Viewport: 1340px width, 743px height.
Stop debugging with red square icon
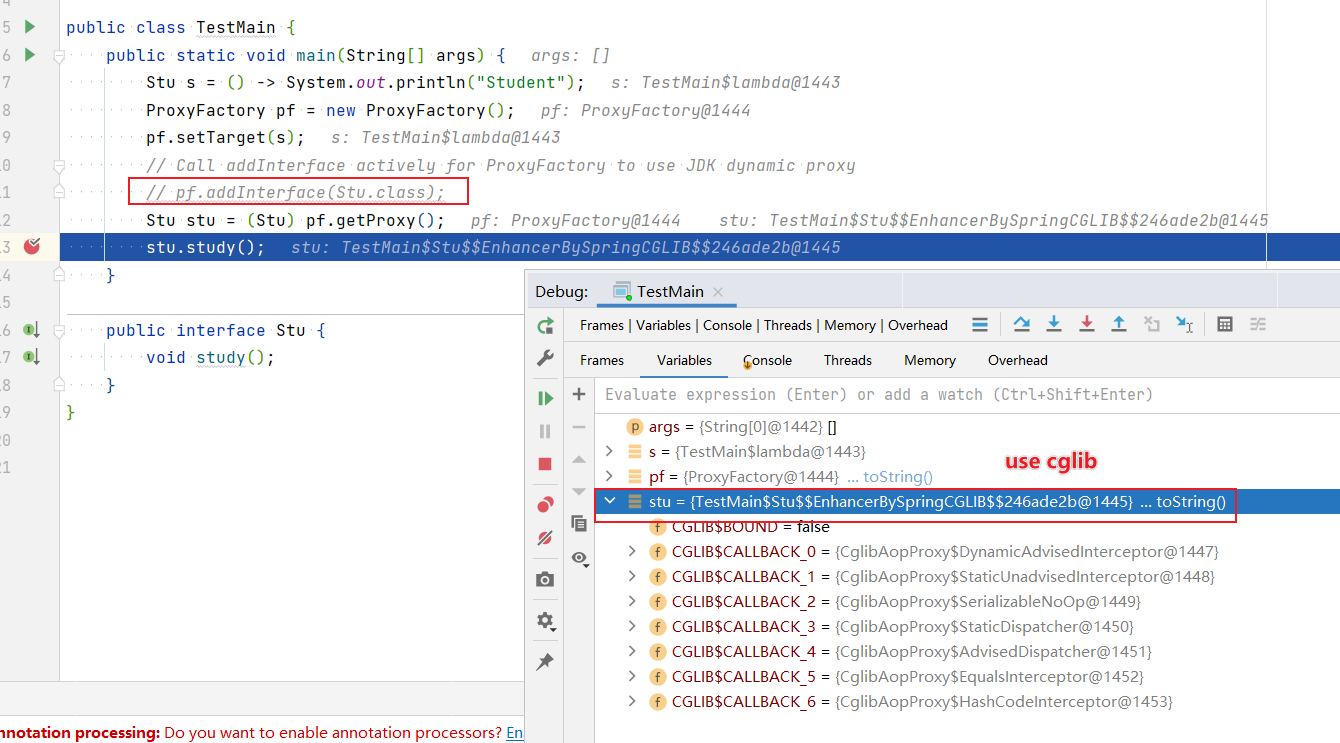[x=545, y=464]
